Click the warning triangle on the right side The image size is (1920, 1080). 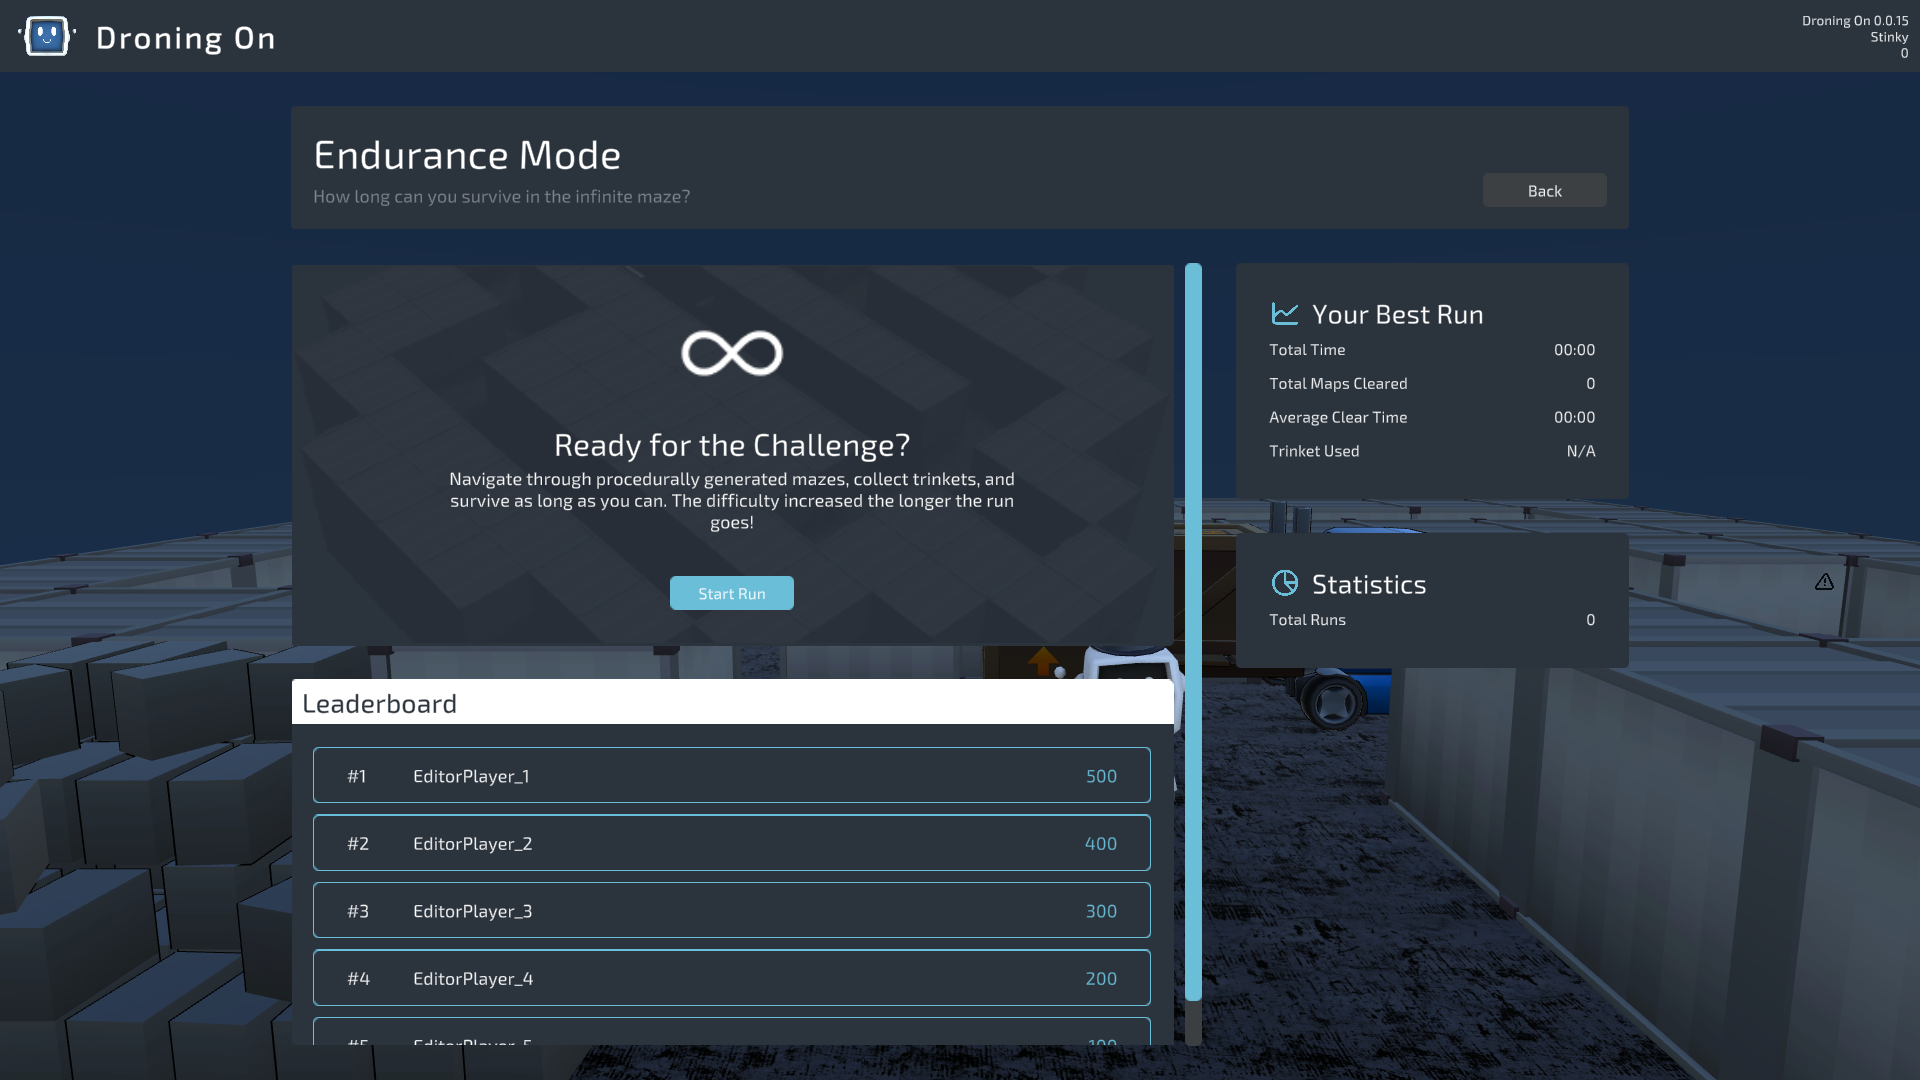[1824, 581]
